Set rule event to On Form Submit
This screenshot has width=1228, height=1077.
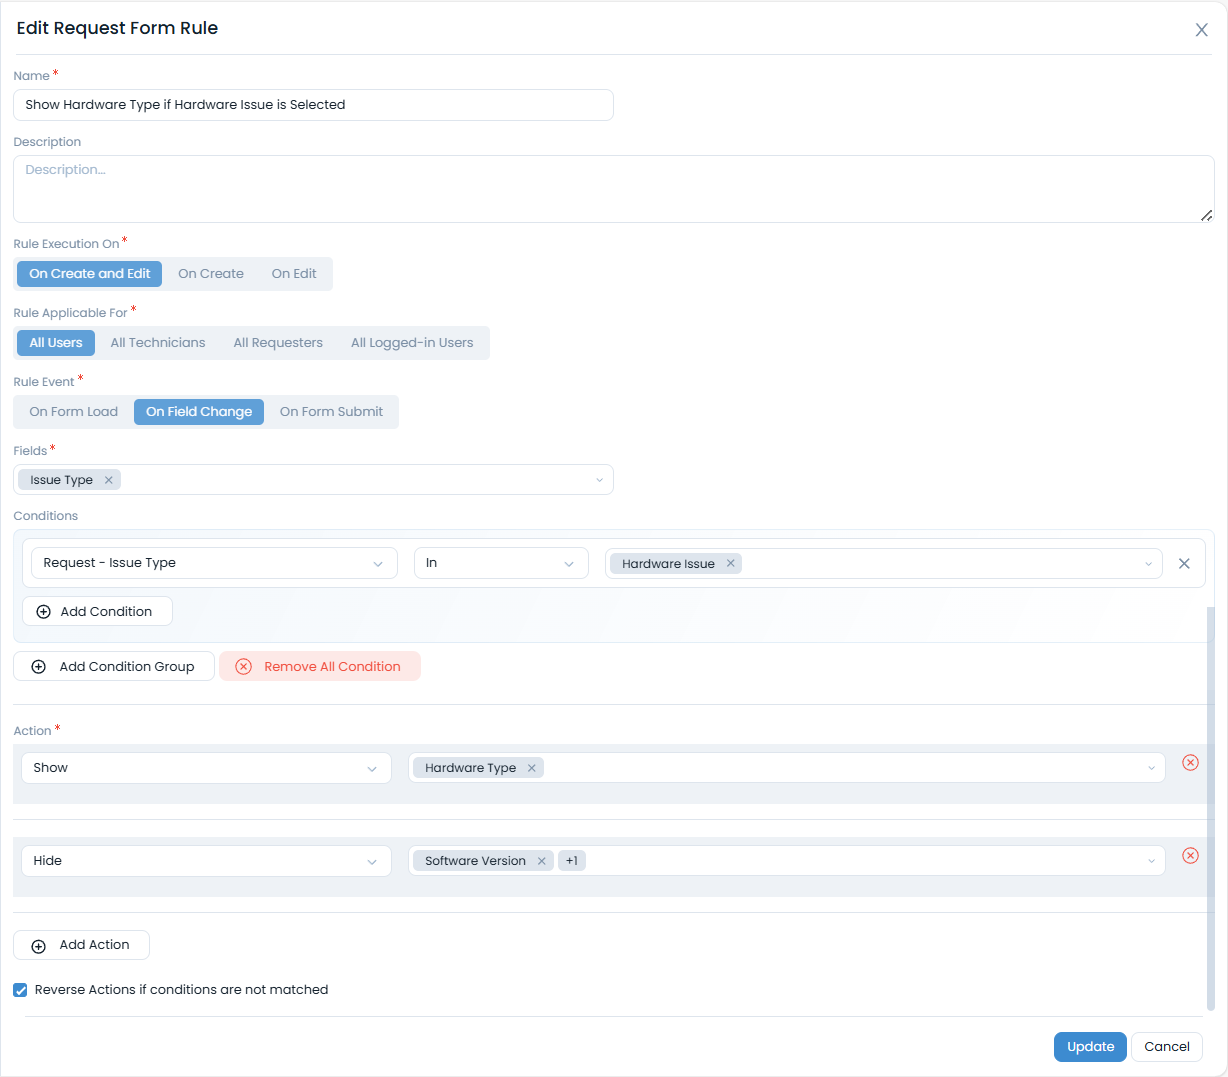(331, 412)
